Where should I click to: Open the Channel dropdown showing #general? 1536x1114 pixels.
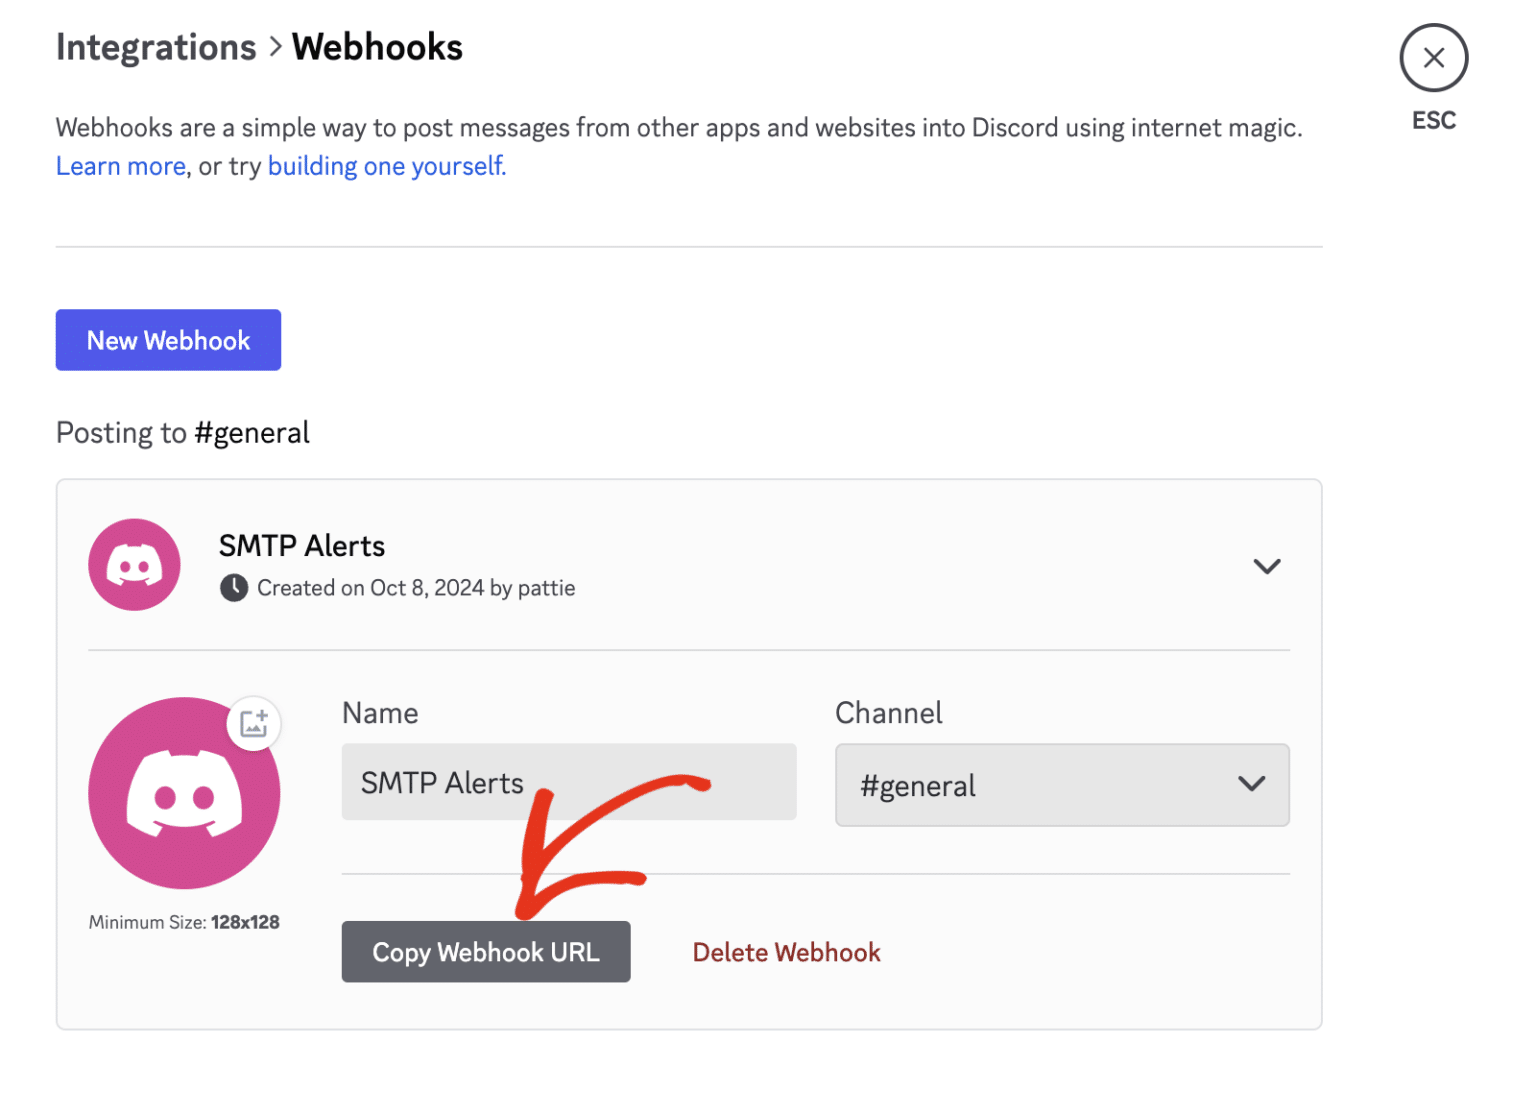1062,786
